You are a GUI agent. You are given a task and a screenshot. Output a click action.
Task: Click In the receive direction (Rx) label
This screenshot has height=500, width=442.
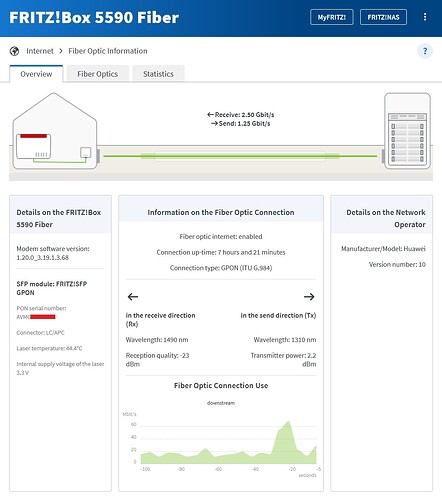click(160, 319)
